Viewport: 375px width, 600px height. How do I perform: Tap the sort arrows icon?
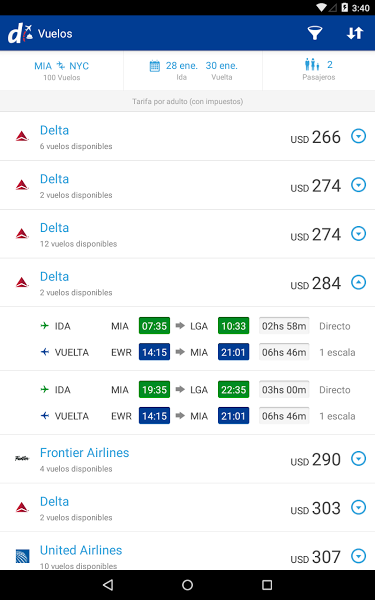coord(355,33)
